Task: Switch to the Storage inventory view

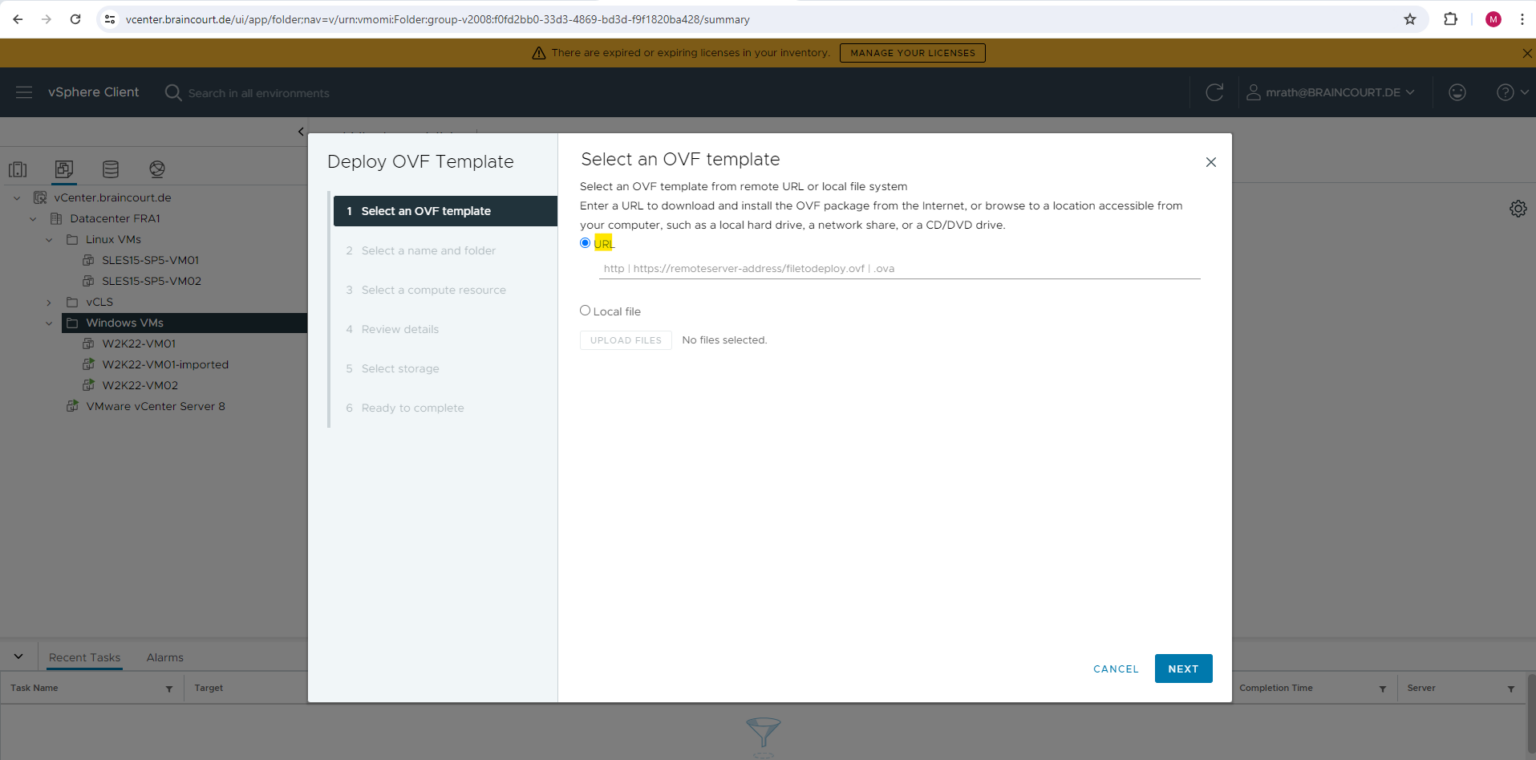Action: (110, 169)
